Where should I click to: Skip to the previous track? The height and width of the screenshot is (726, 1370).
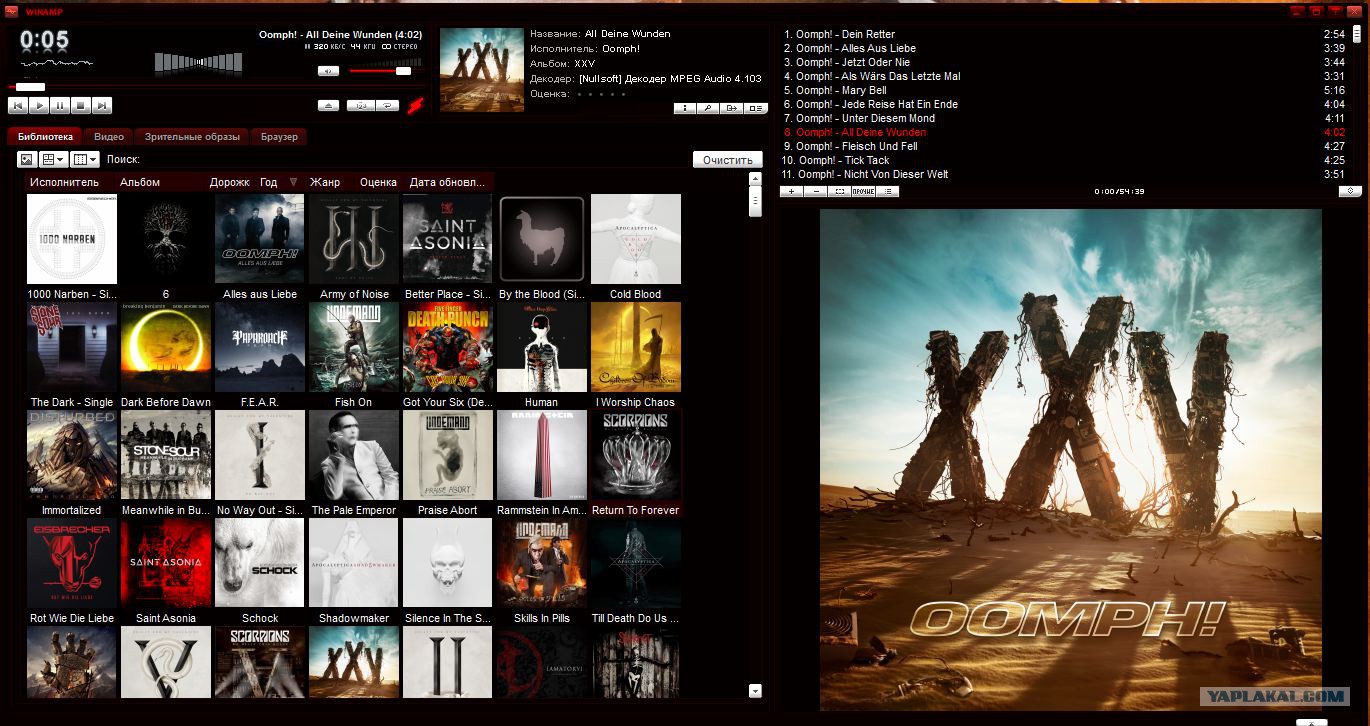[x=18, y=105]
